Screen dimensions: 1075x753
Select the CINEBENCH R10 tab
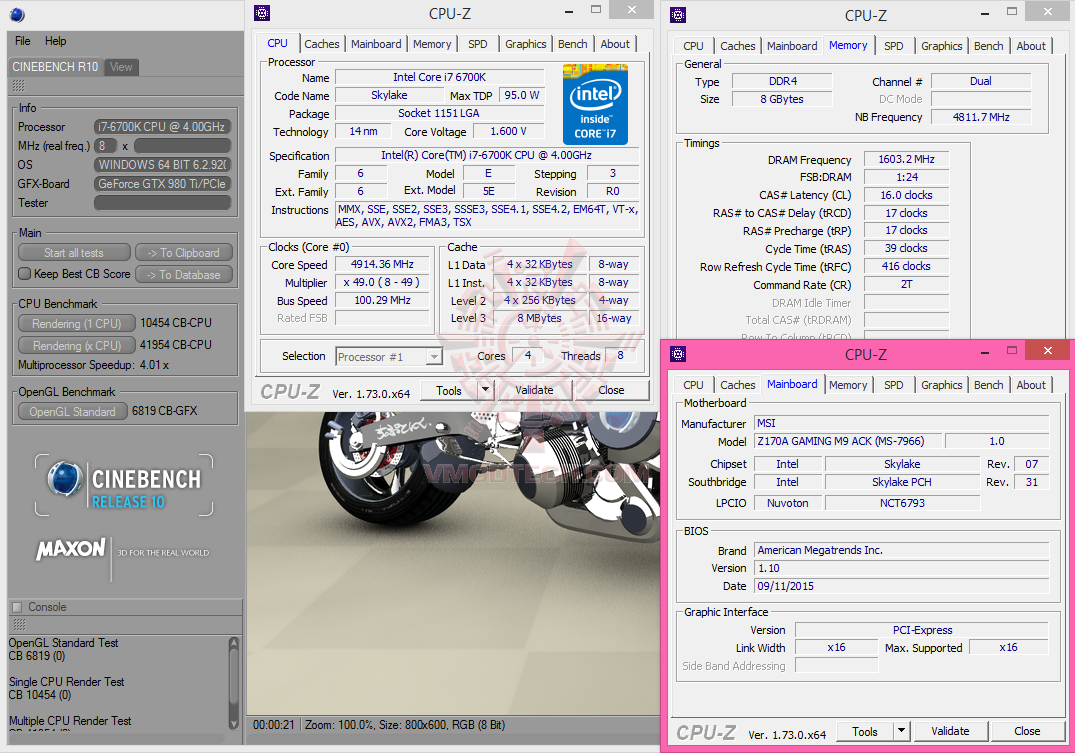pos(55,67)
